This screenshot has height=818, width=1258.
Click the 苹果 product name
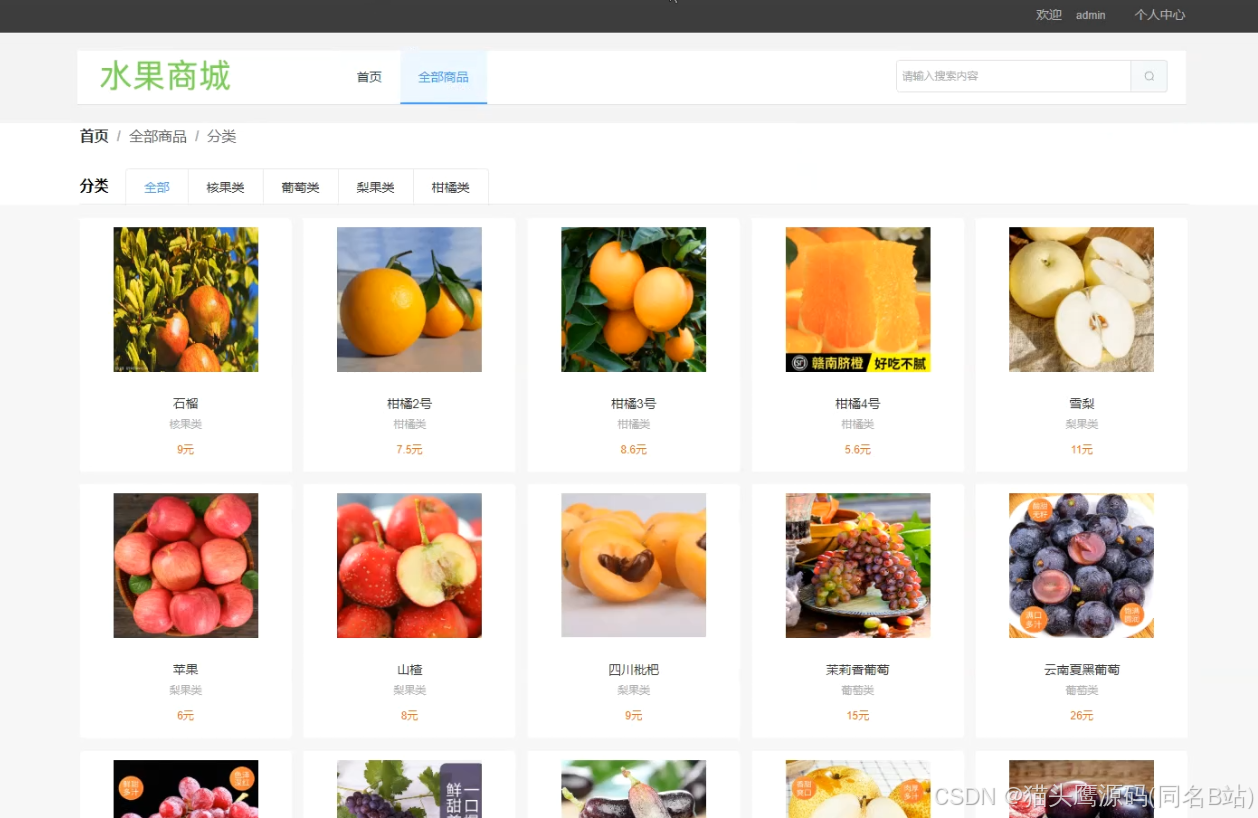pyautogui.click(x=186, y=670)
